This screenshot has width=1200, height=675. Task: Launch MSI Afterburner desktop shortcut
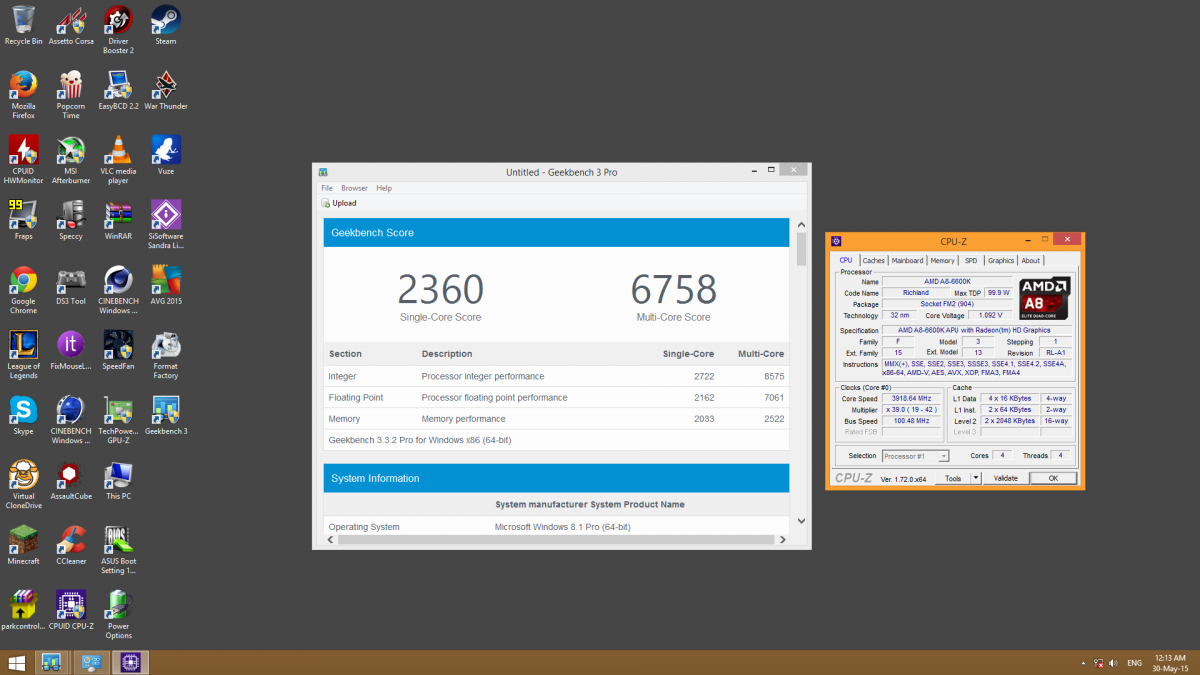tap(71, 160)
